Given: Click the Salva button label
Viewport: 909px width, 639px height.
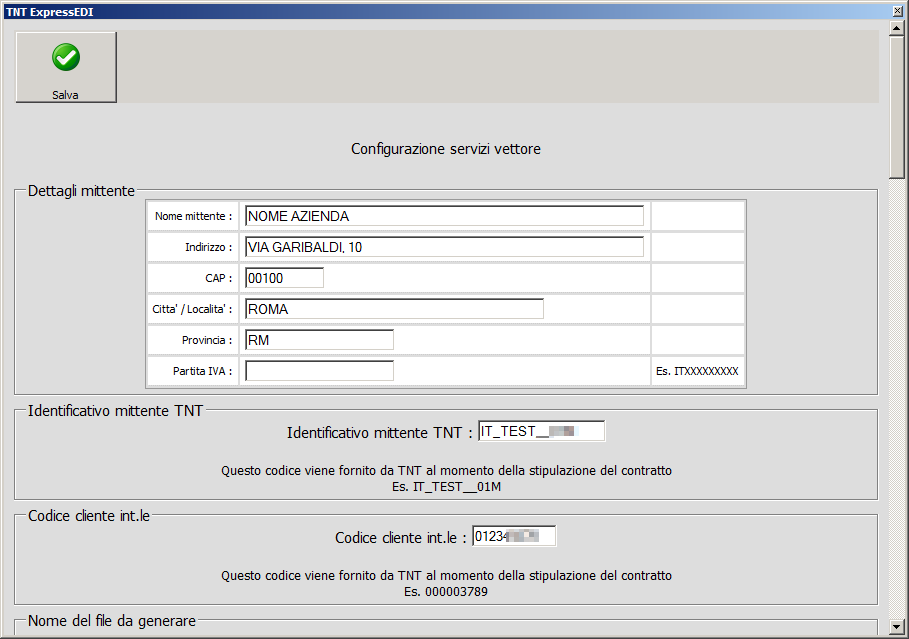Looking at the screenshot, I should [65, 95].
